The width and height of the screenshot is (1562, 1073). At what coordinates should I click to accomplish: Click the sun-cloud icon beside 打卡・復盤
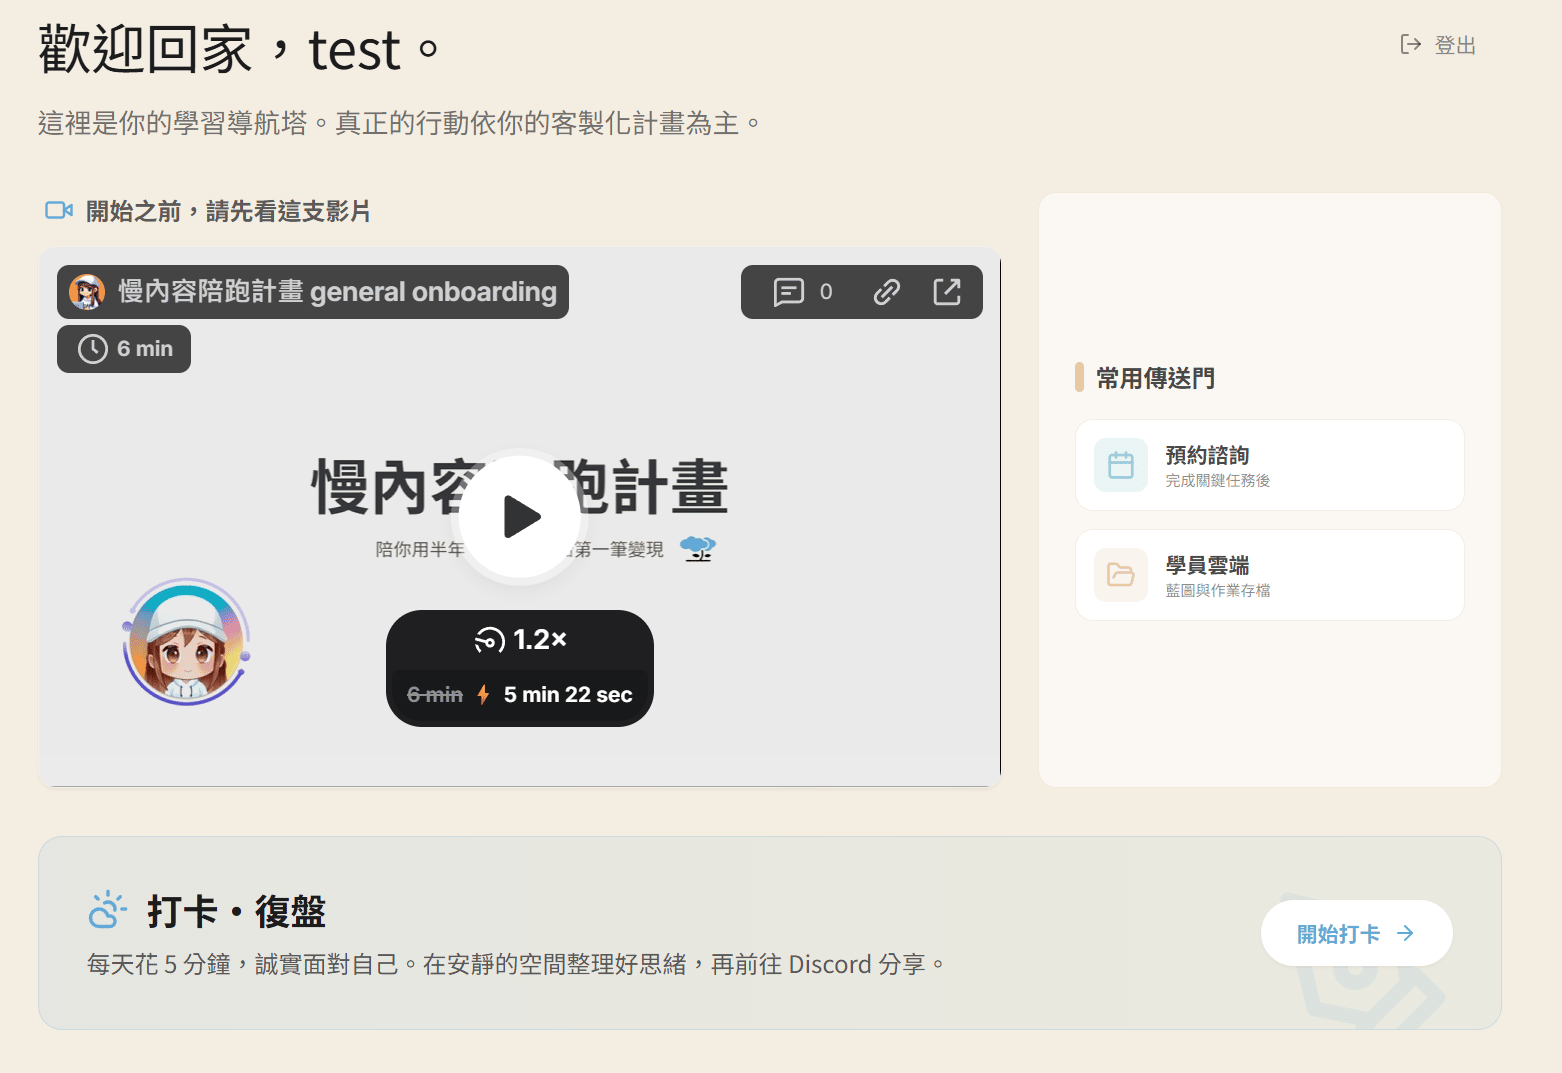coord(107,911)
